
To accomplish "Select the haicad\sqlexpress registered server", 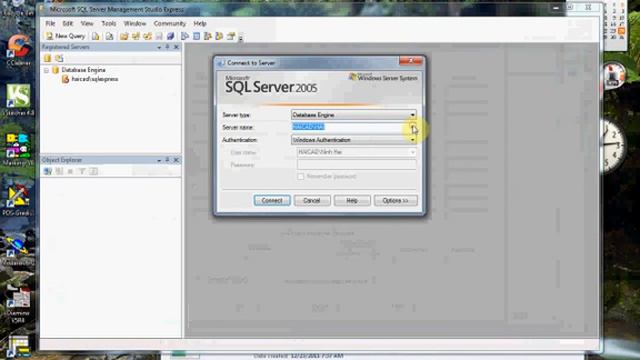I will point(95,79).
